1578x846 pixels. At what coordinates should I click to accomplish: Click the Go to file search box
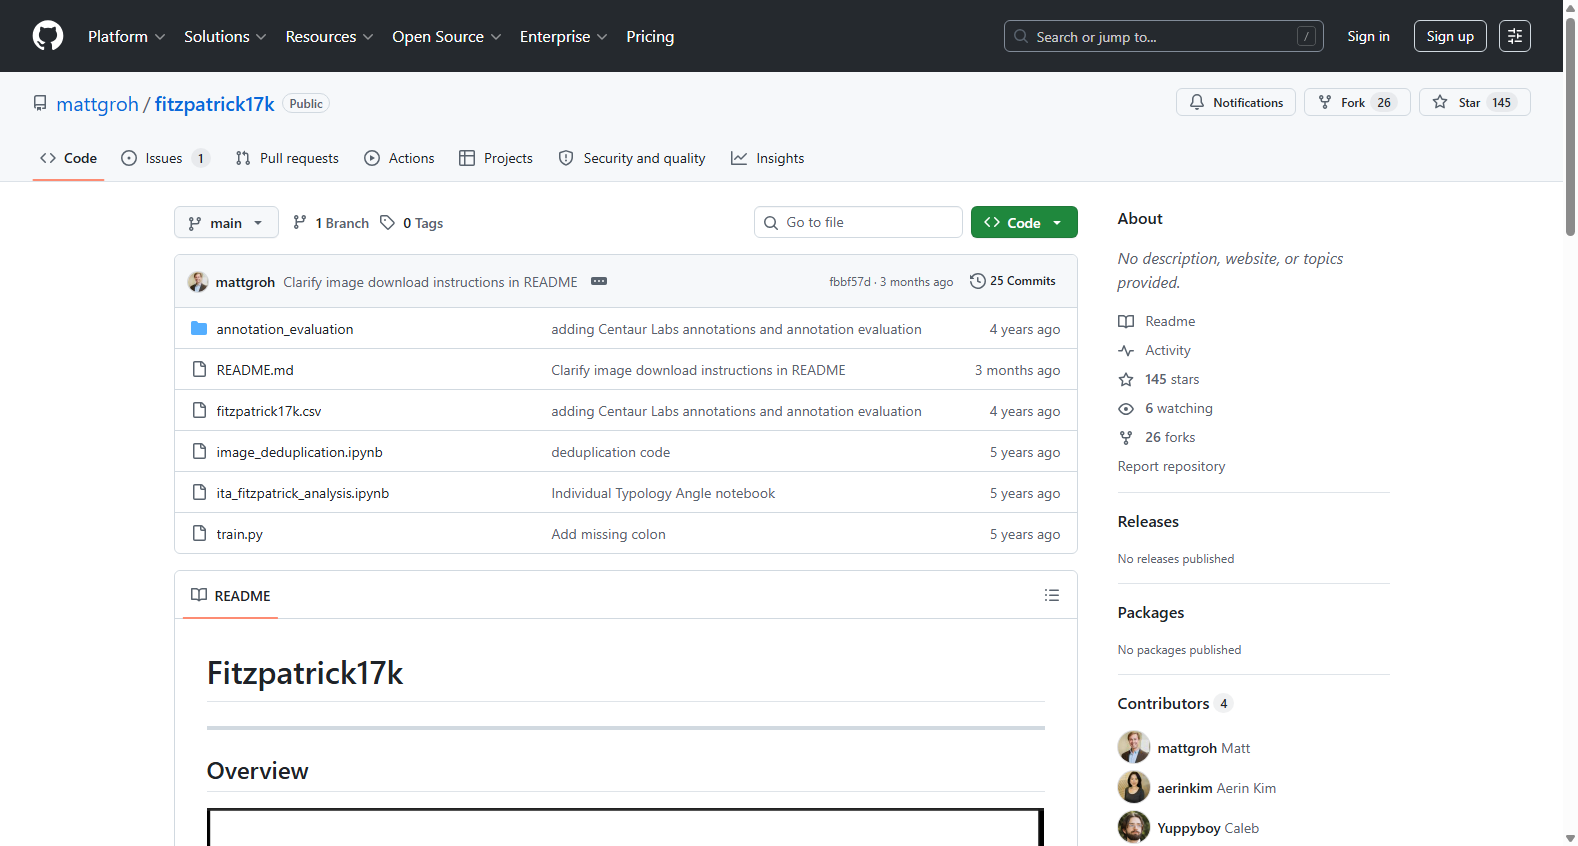point(858,222)
